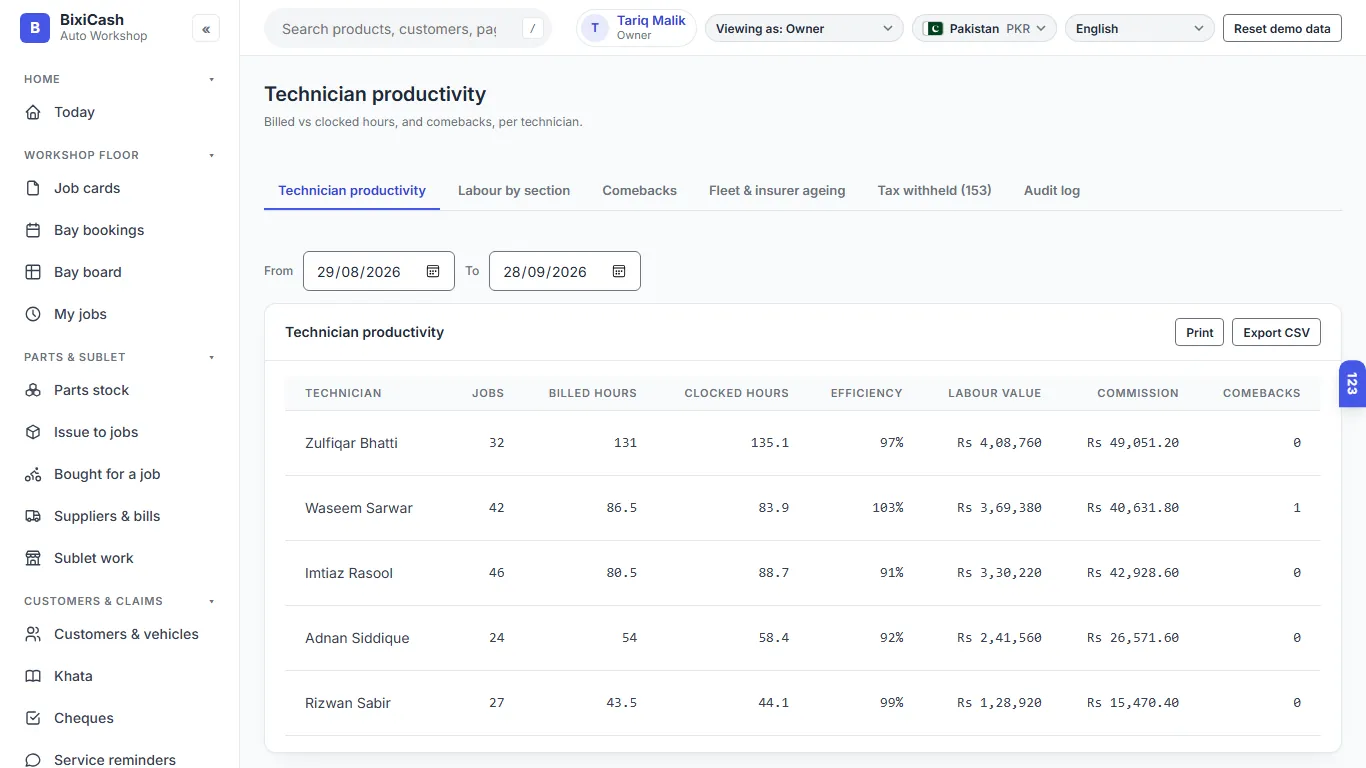The width and height of the screenshot is (1366, 768).
Task: Open Bay bookings via its calendar icon
Action: tap(33, 230)
